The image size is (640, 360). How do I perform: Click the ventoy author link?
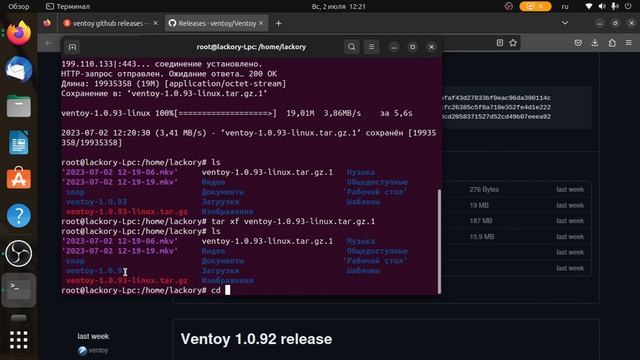point(98,350)
